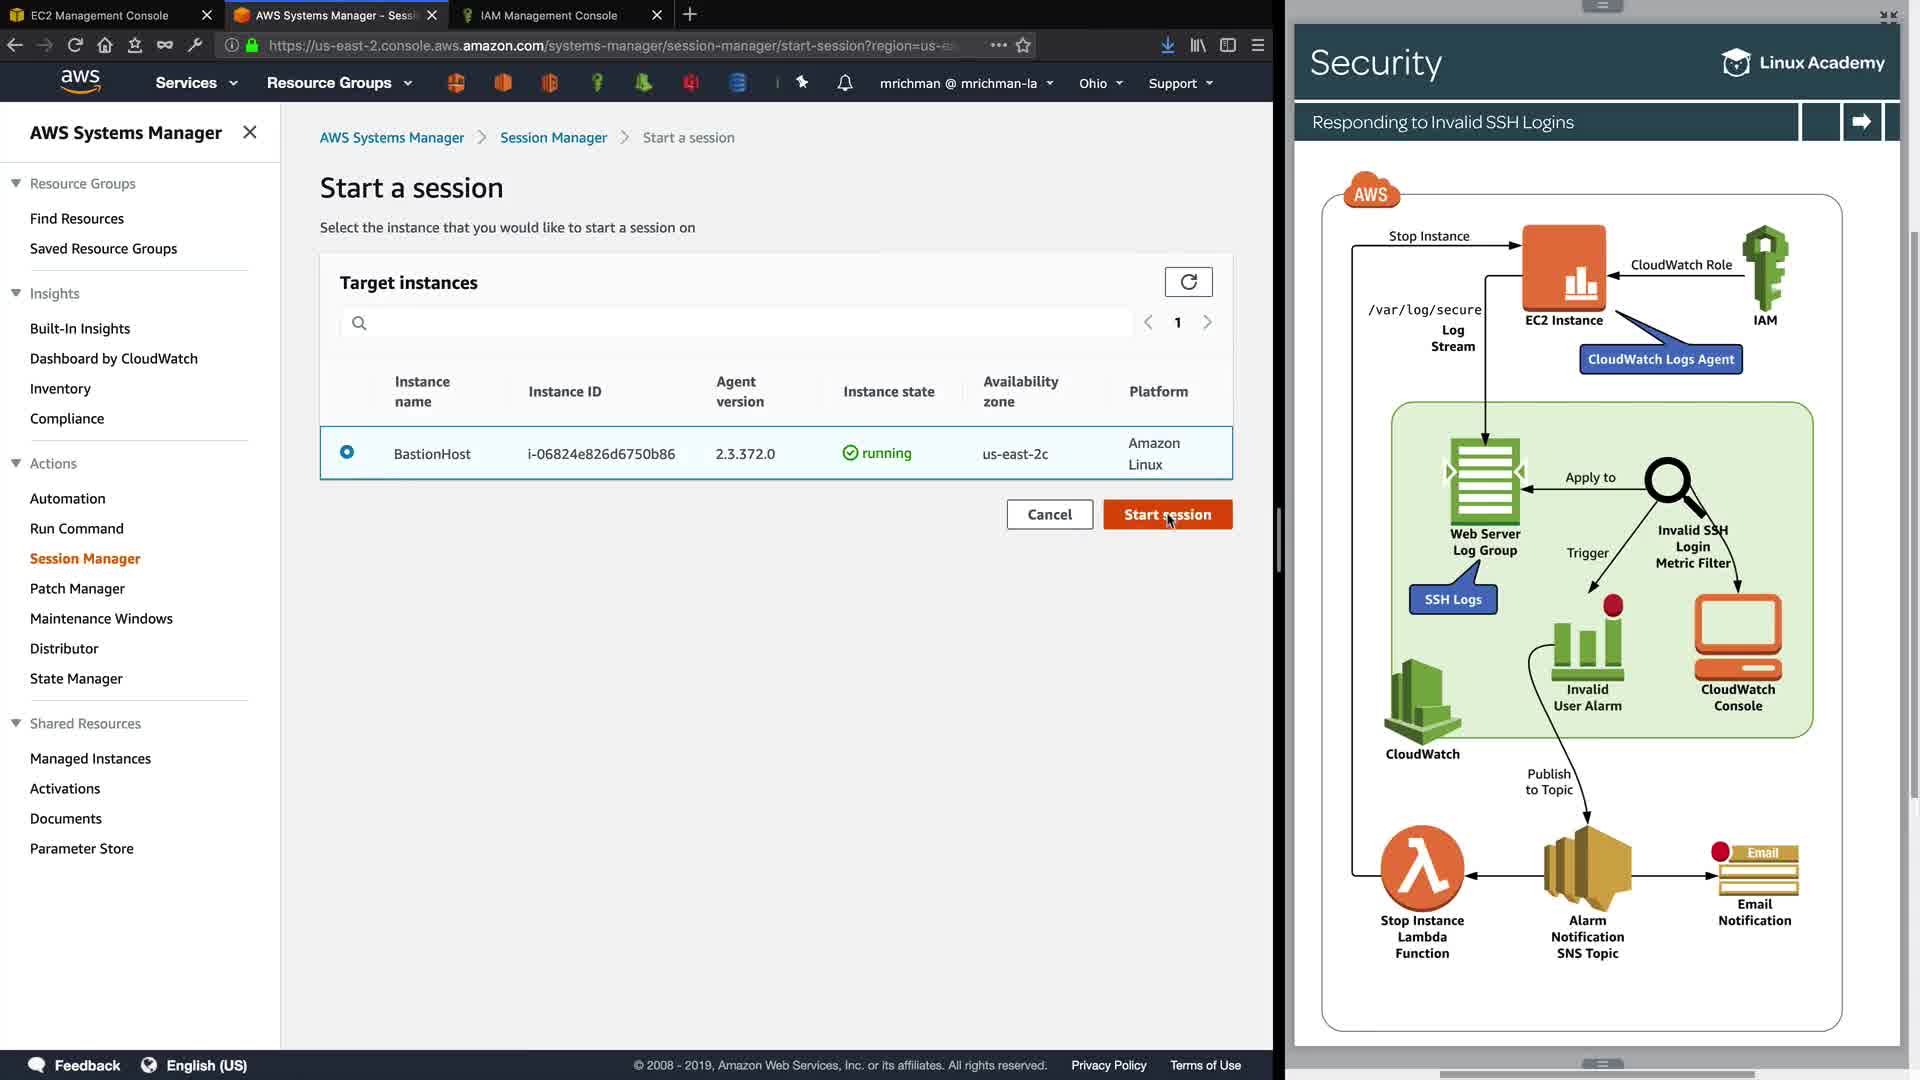Go to next slide arrow icon
This screenshot has width=1920, height=1080.
point(1861,122)
